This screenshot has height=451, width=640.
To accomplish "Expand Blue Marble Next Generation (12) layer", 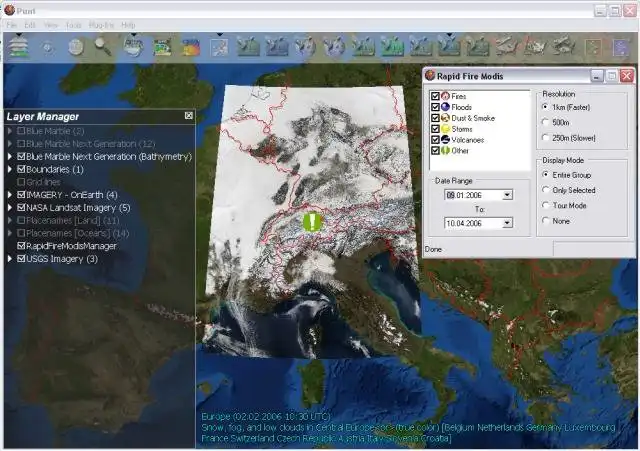I will 10,144.
